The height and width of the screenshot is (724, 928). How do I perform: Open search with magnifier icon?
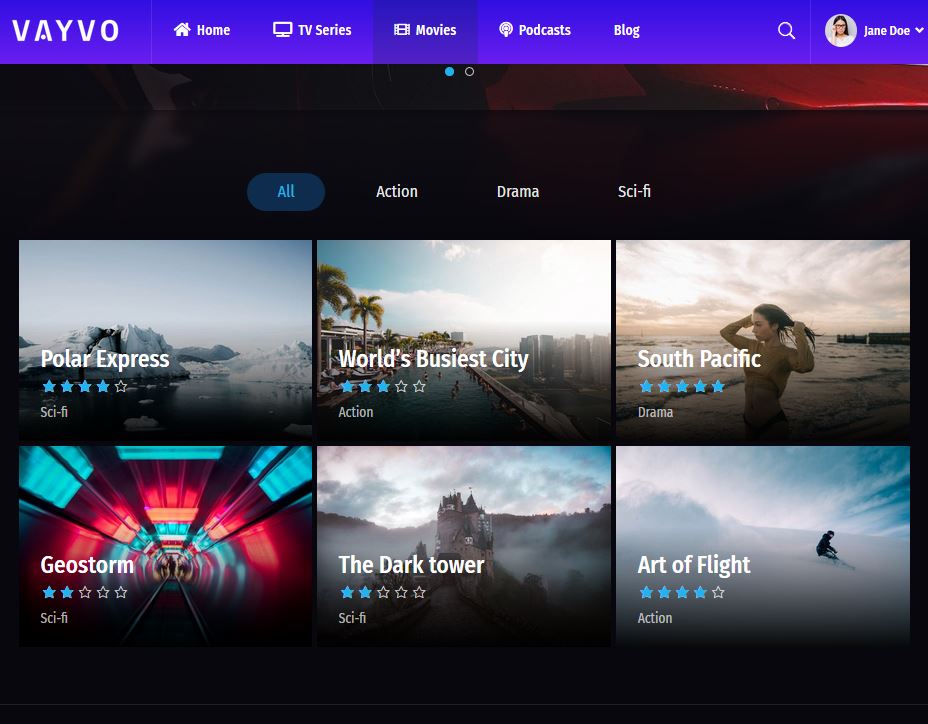click(786, 30)
